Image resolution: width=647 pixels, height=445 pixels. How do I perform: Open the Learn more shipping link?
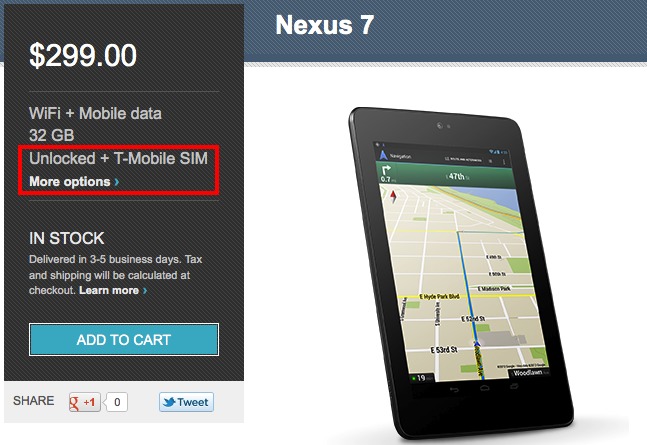point(113,291)
